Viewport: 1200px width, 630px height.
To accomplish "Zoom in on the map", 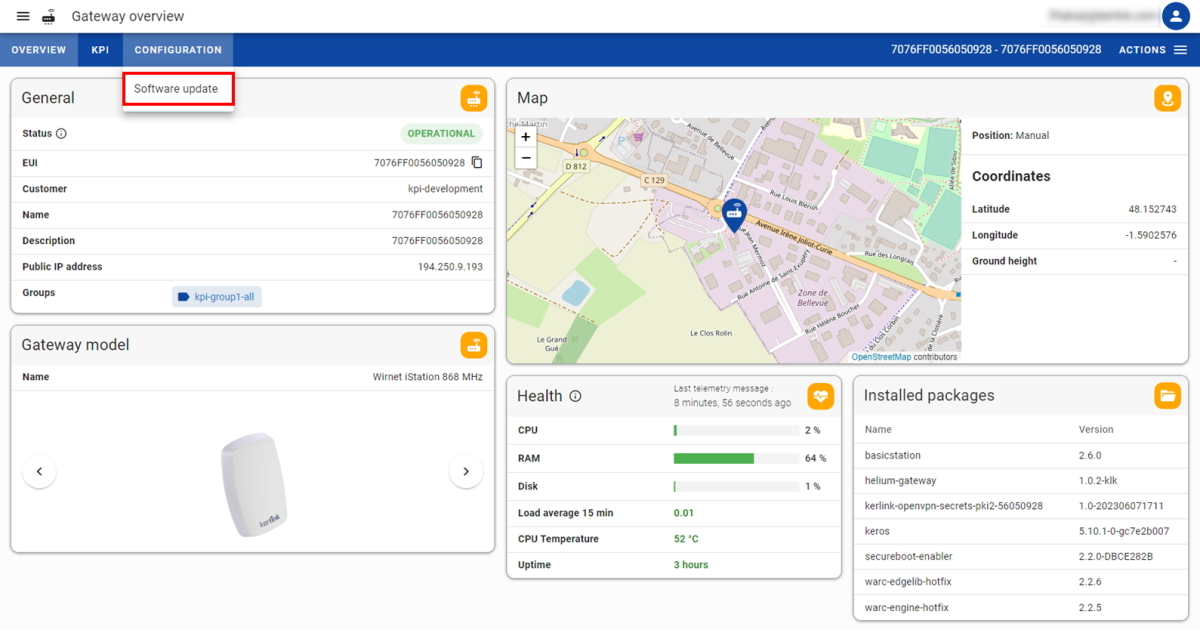I will pos(526,137).
